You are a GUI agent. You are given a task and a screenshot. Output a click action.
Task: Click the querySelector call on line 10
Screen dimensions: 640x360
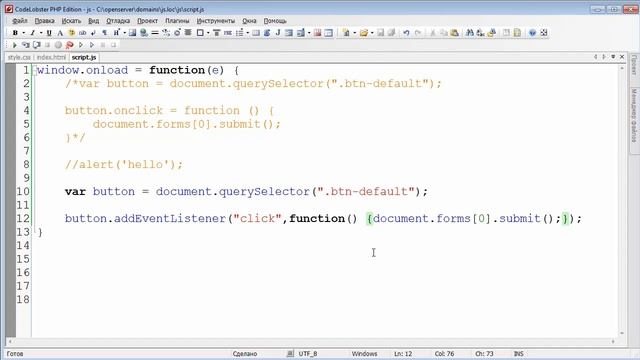point(264,191)
